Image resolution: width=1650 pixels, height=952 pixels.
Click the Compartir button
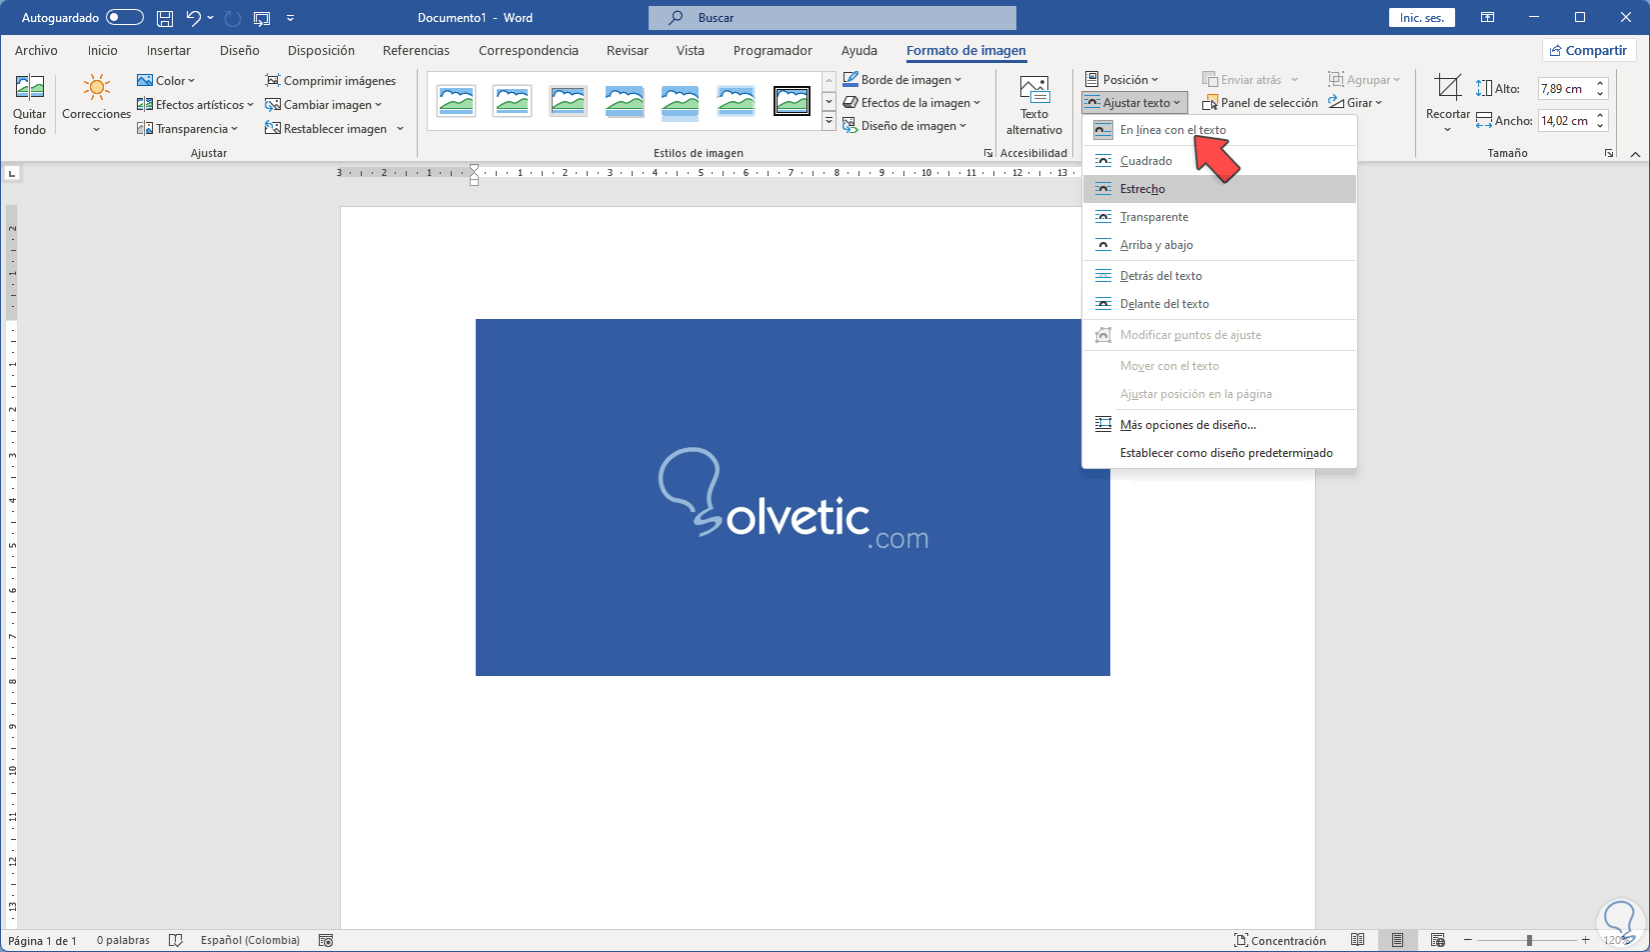(x=1588, y=51)
